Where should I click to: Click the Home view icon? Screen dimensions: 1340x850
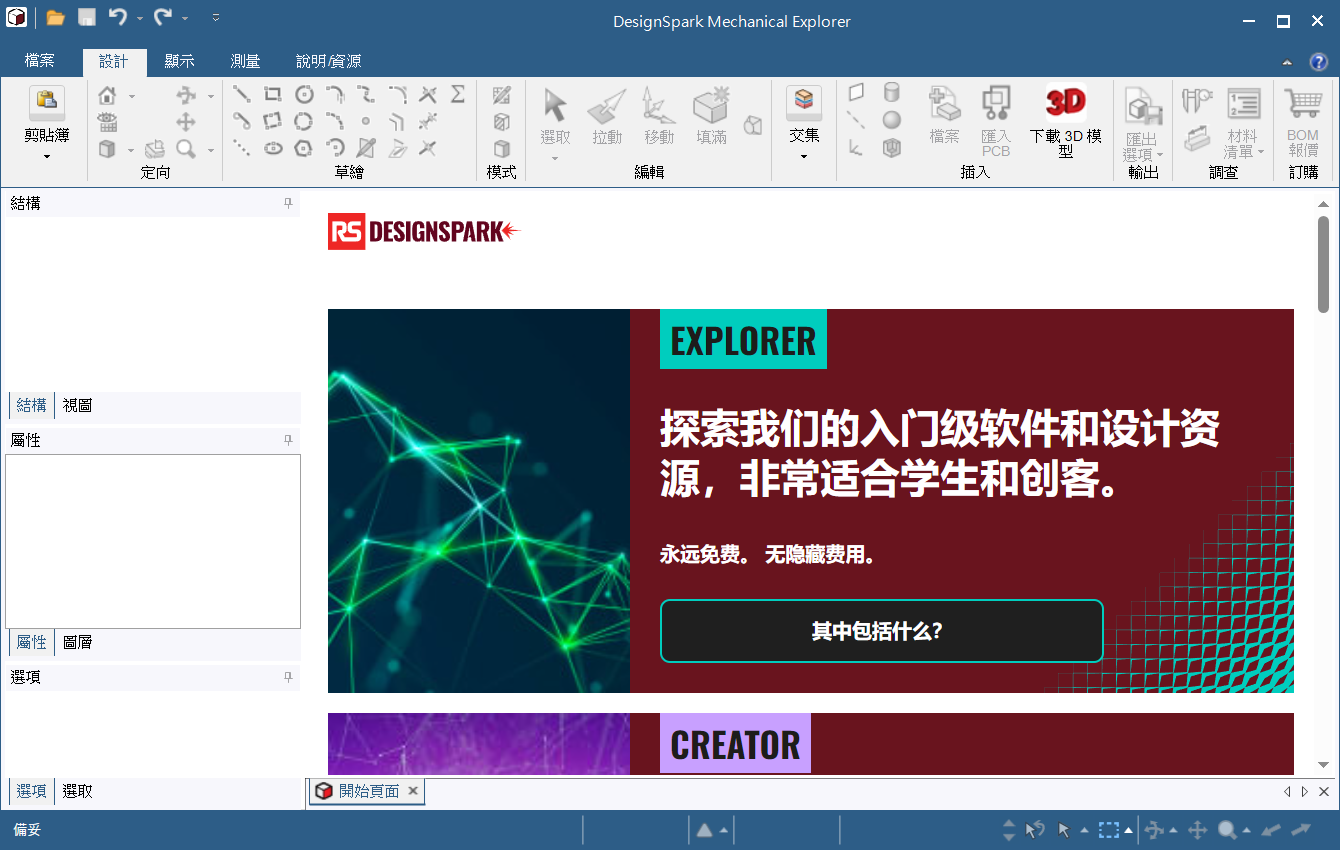(x=107, y=96)
